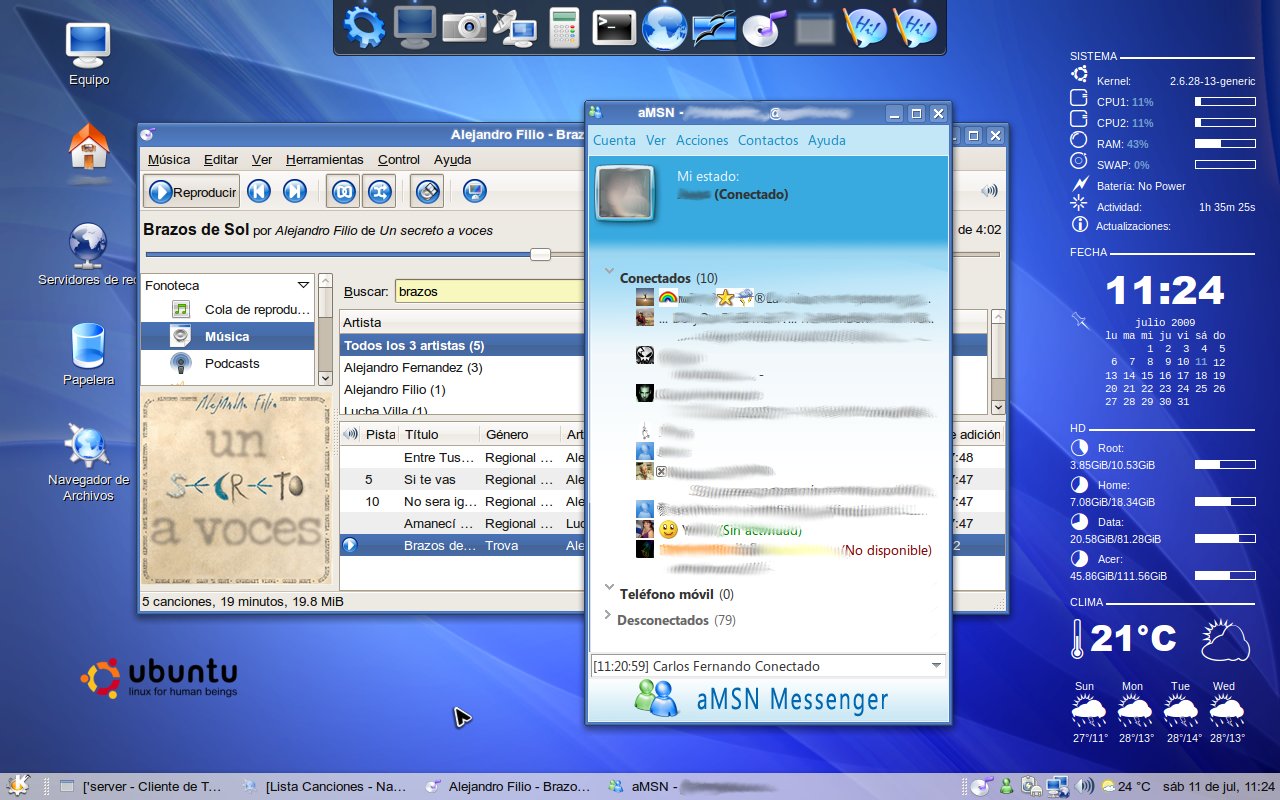Expand the Teléfono móvil group
Viewport: 1280px width, 800px height.
point(608,588)
